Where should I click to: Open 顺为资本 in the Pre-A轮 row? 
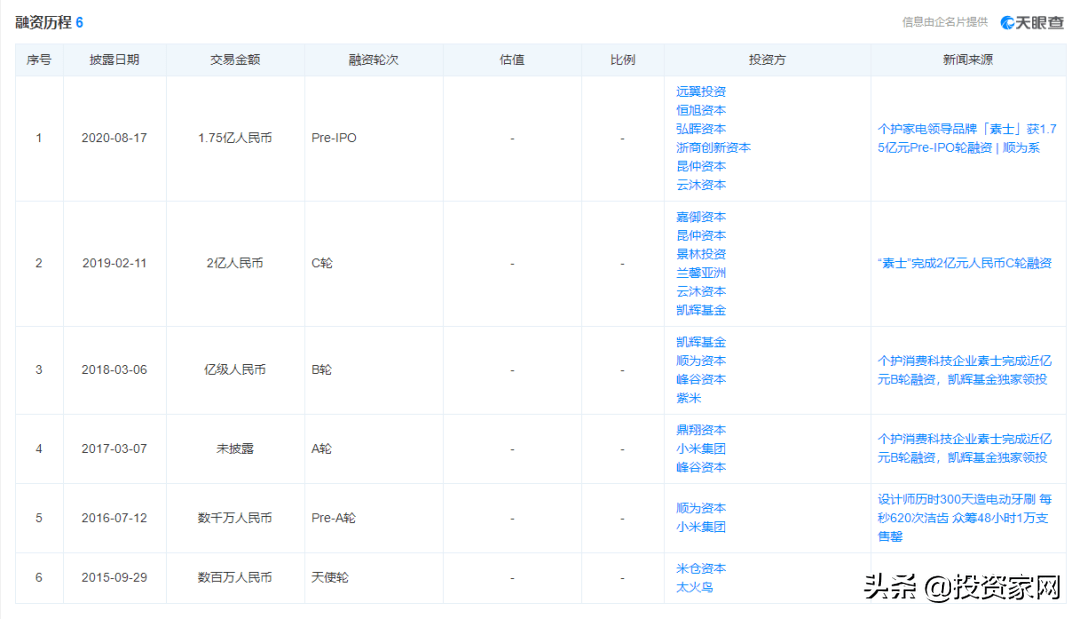tap(700, 508)
